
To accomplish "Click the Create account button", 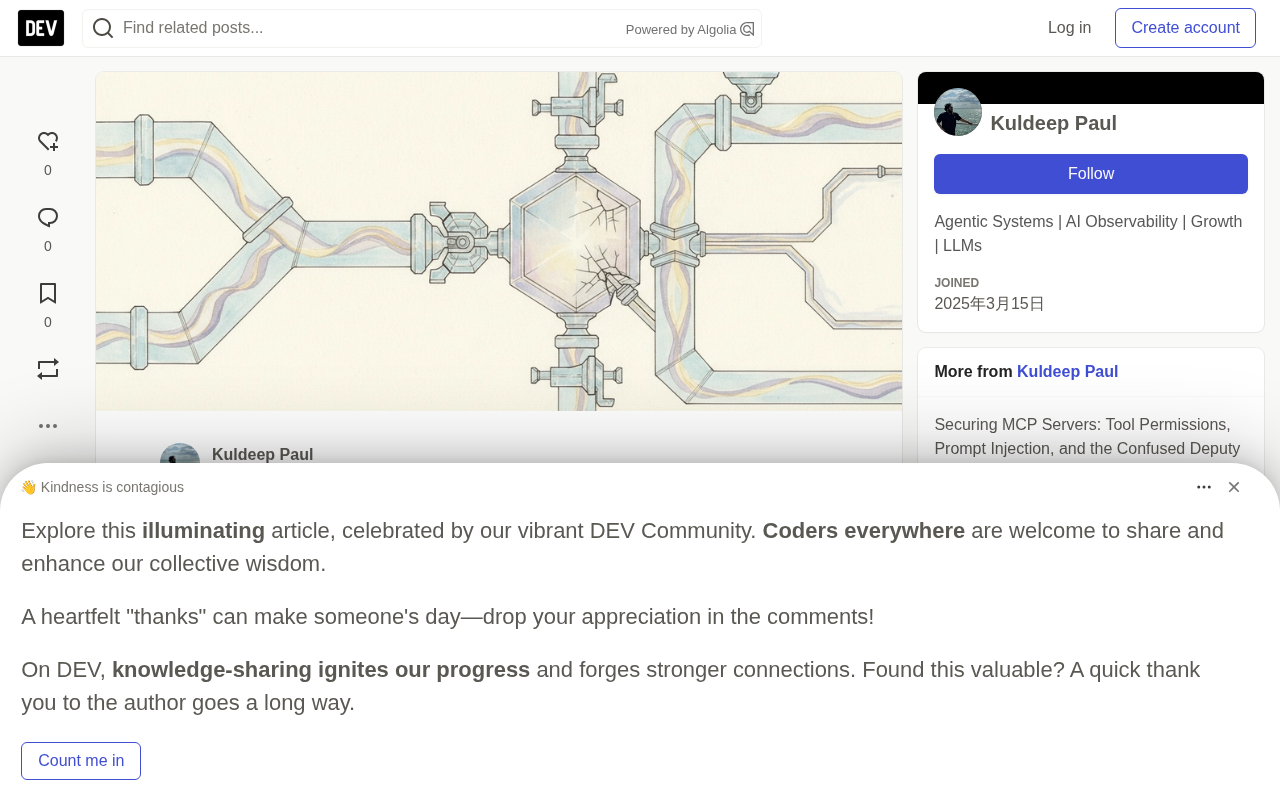I will (1185, 28).
